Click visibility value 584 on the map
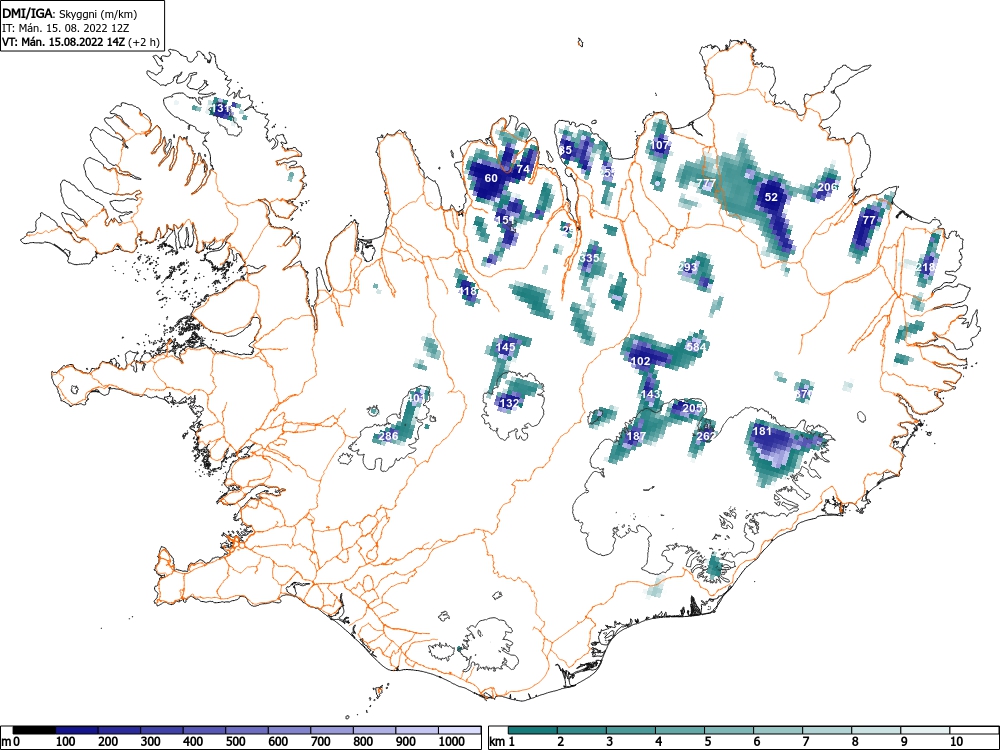 pos(695,347)
